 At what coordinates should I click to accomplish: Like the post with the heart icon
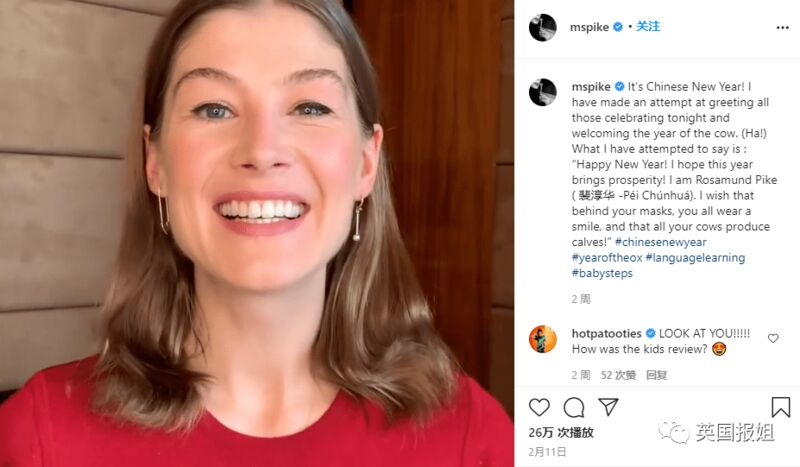point(539,407)
